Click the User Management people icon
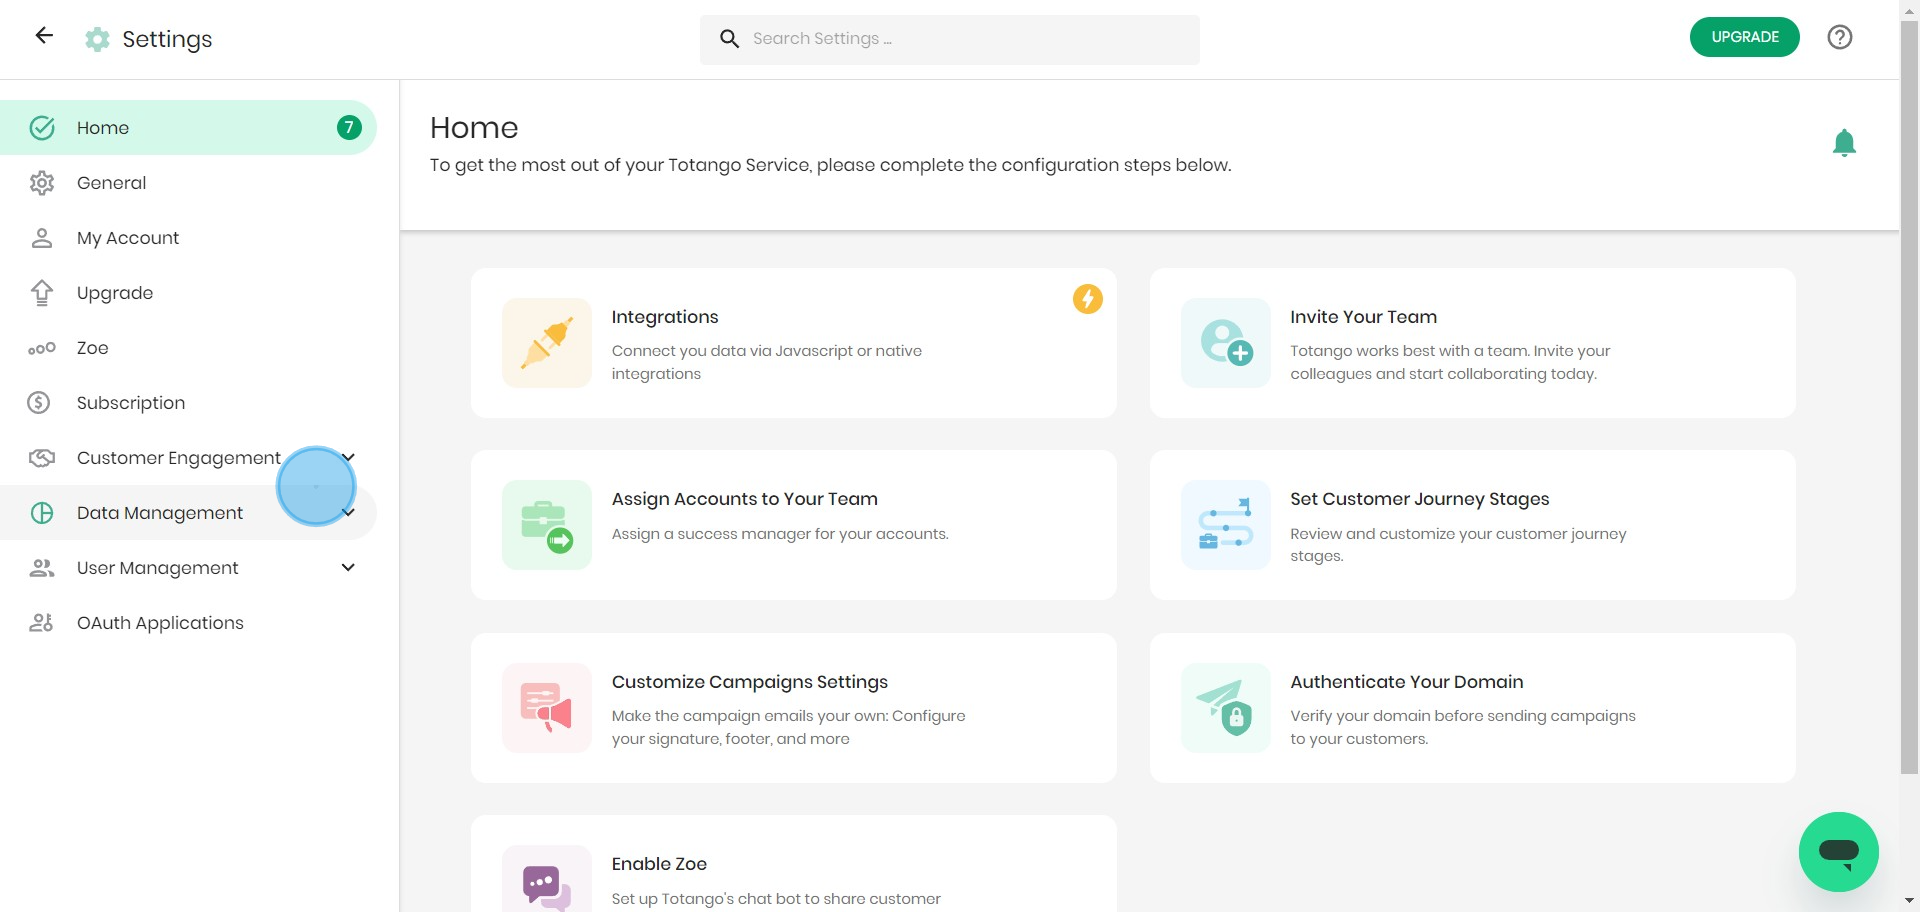 pos(42,568)
